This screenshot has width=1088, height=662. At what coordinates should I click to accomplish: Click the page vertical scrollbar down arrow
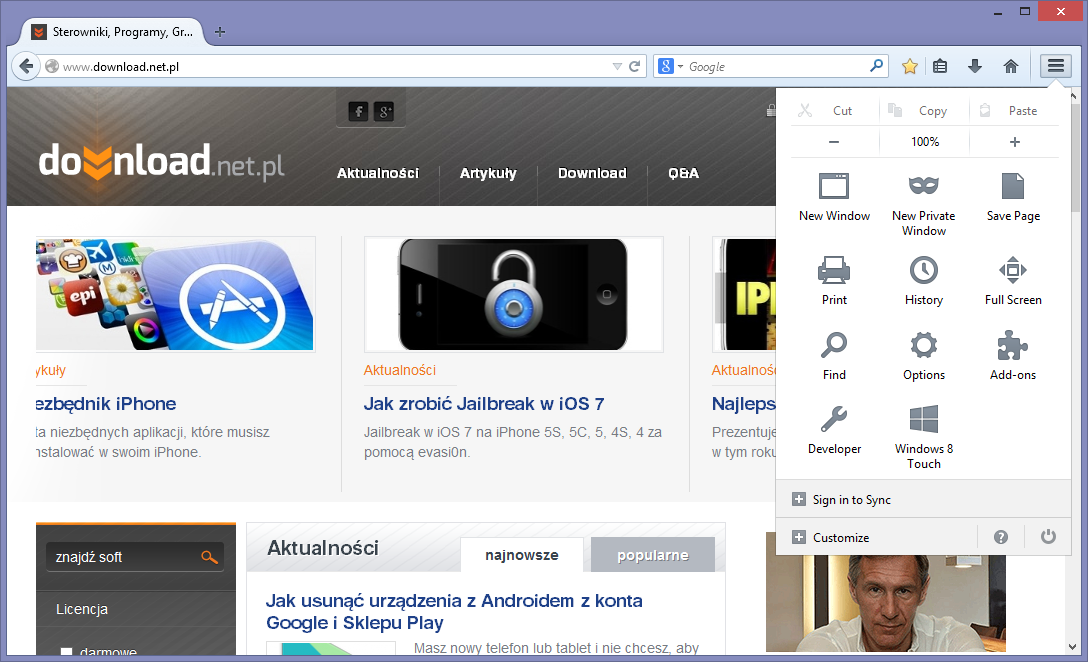click(1072, 647)
